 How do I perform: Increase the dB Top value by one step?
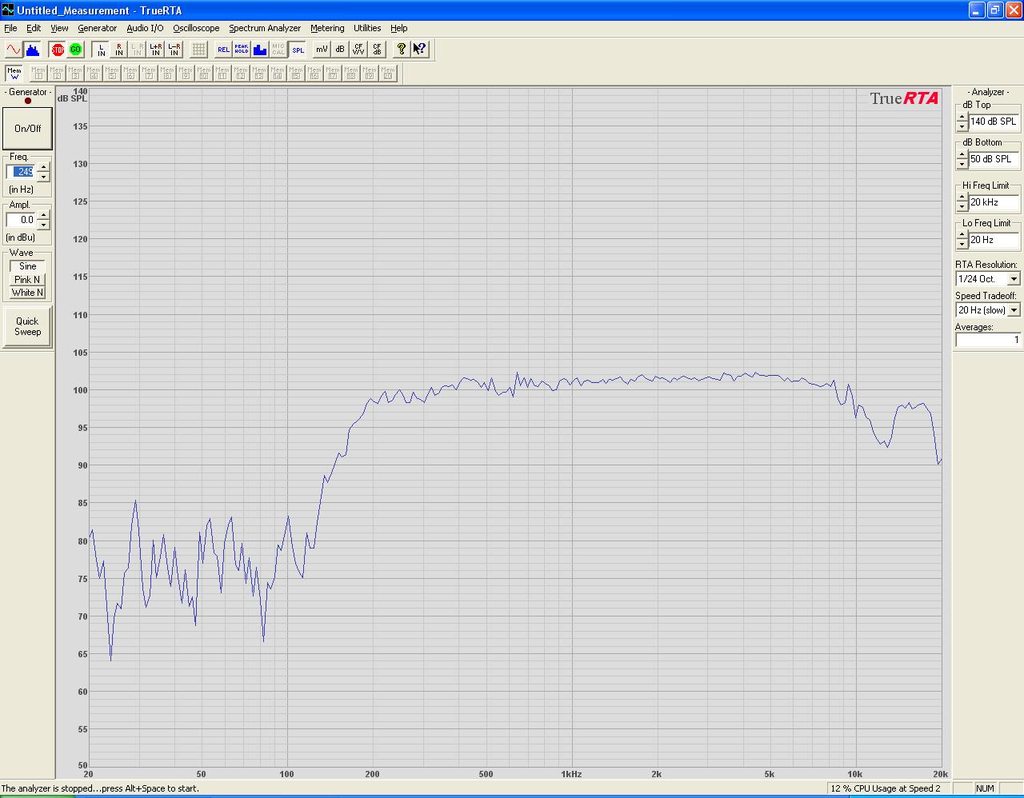(x=962, y=116)
